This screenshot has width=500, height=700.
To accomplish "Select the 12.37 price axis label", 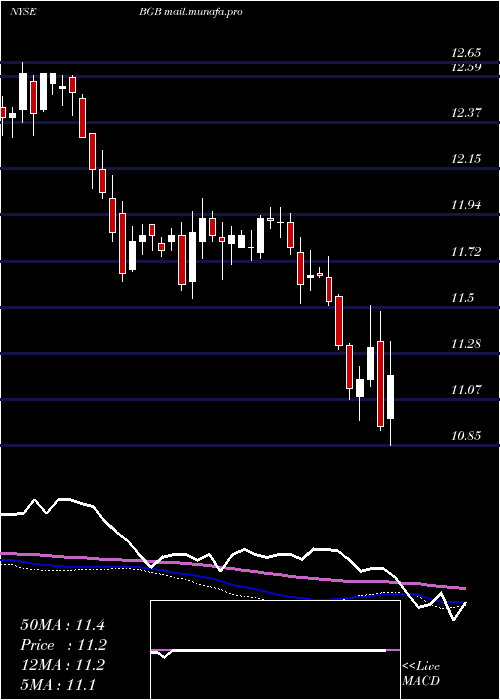I will tap(466, 113).
